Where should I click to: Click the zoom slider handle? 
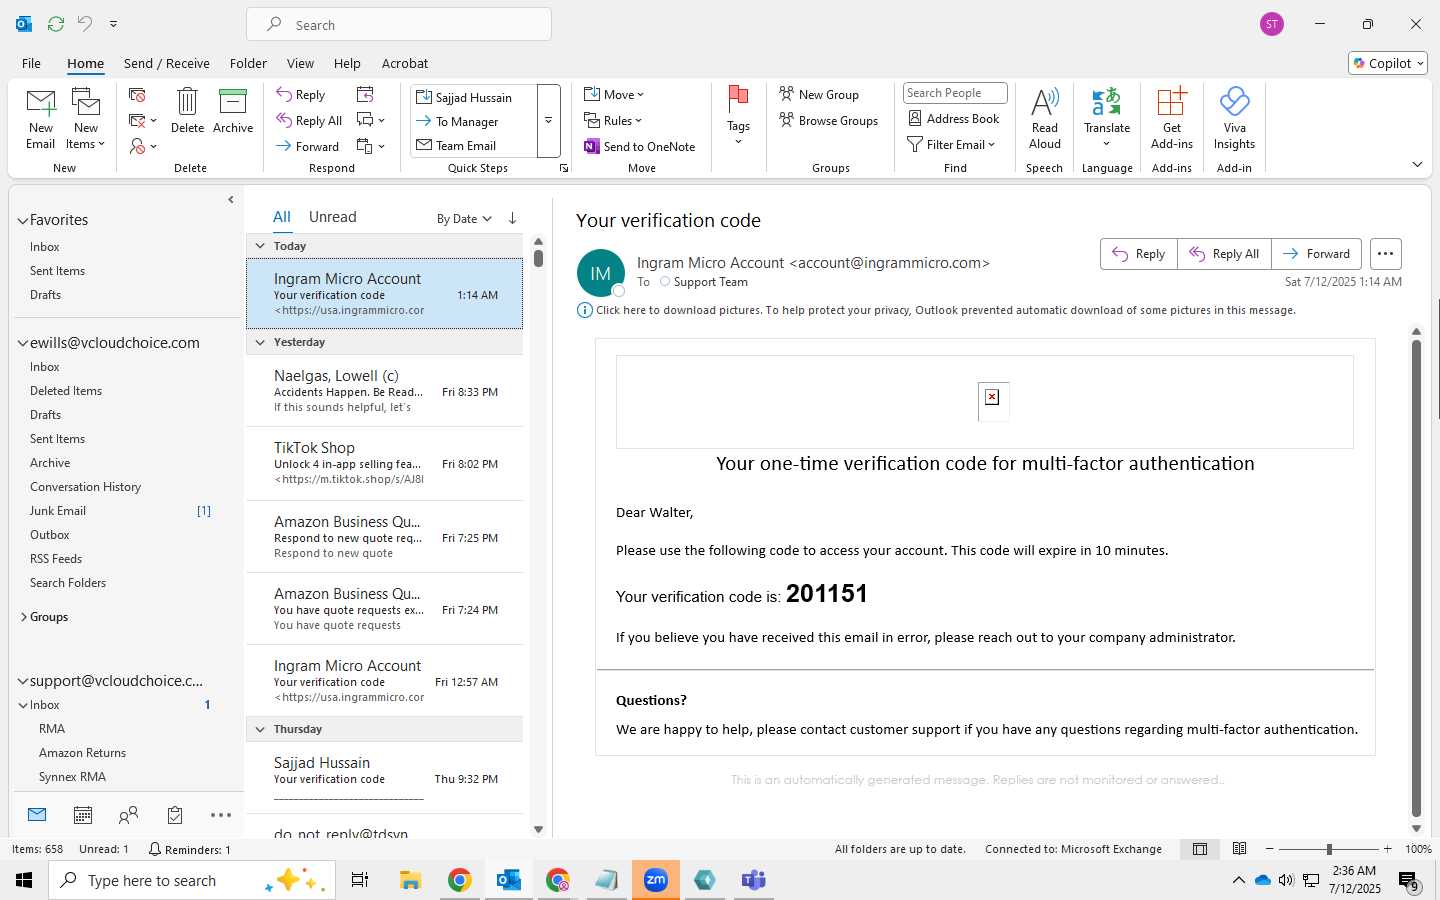click(1329, 849)
